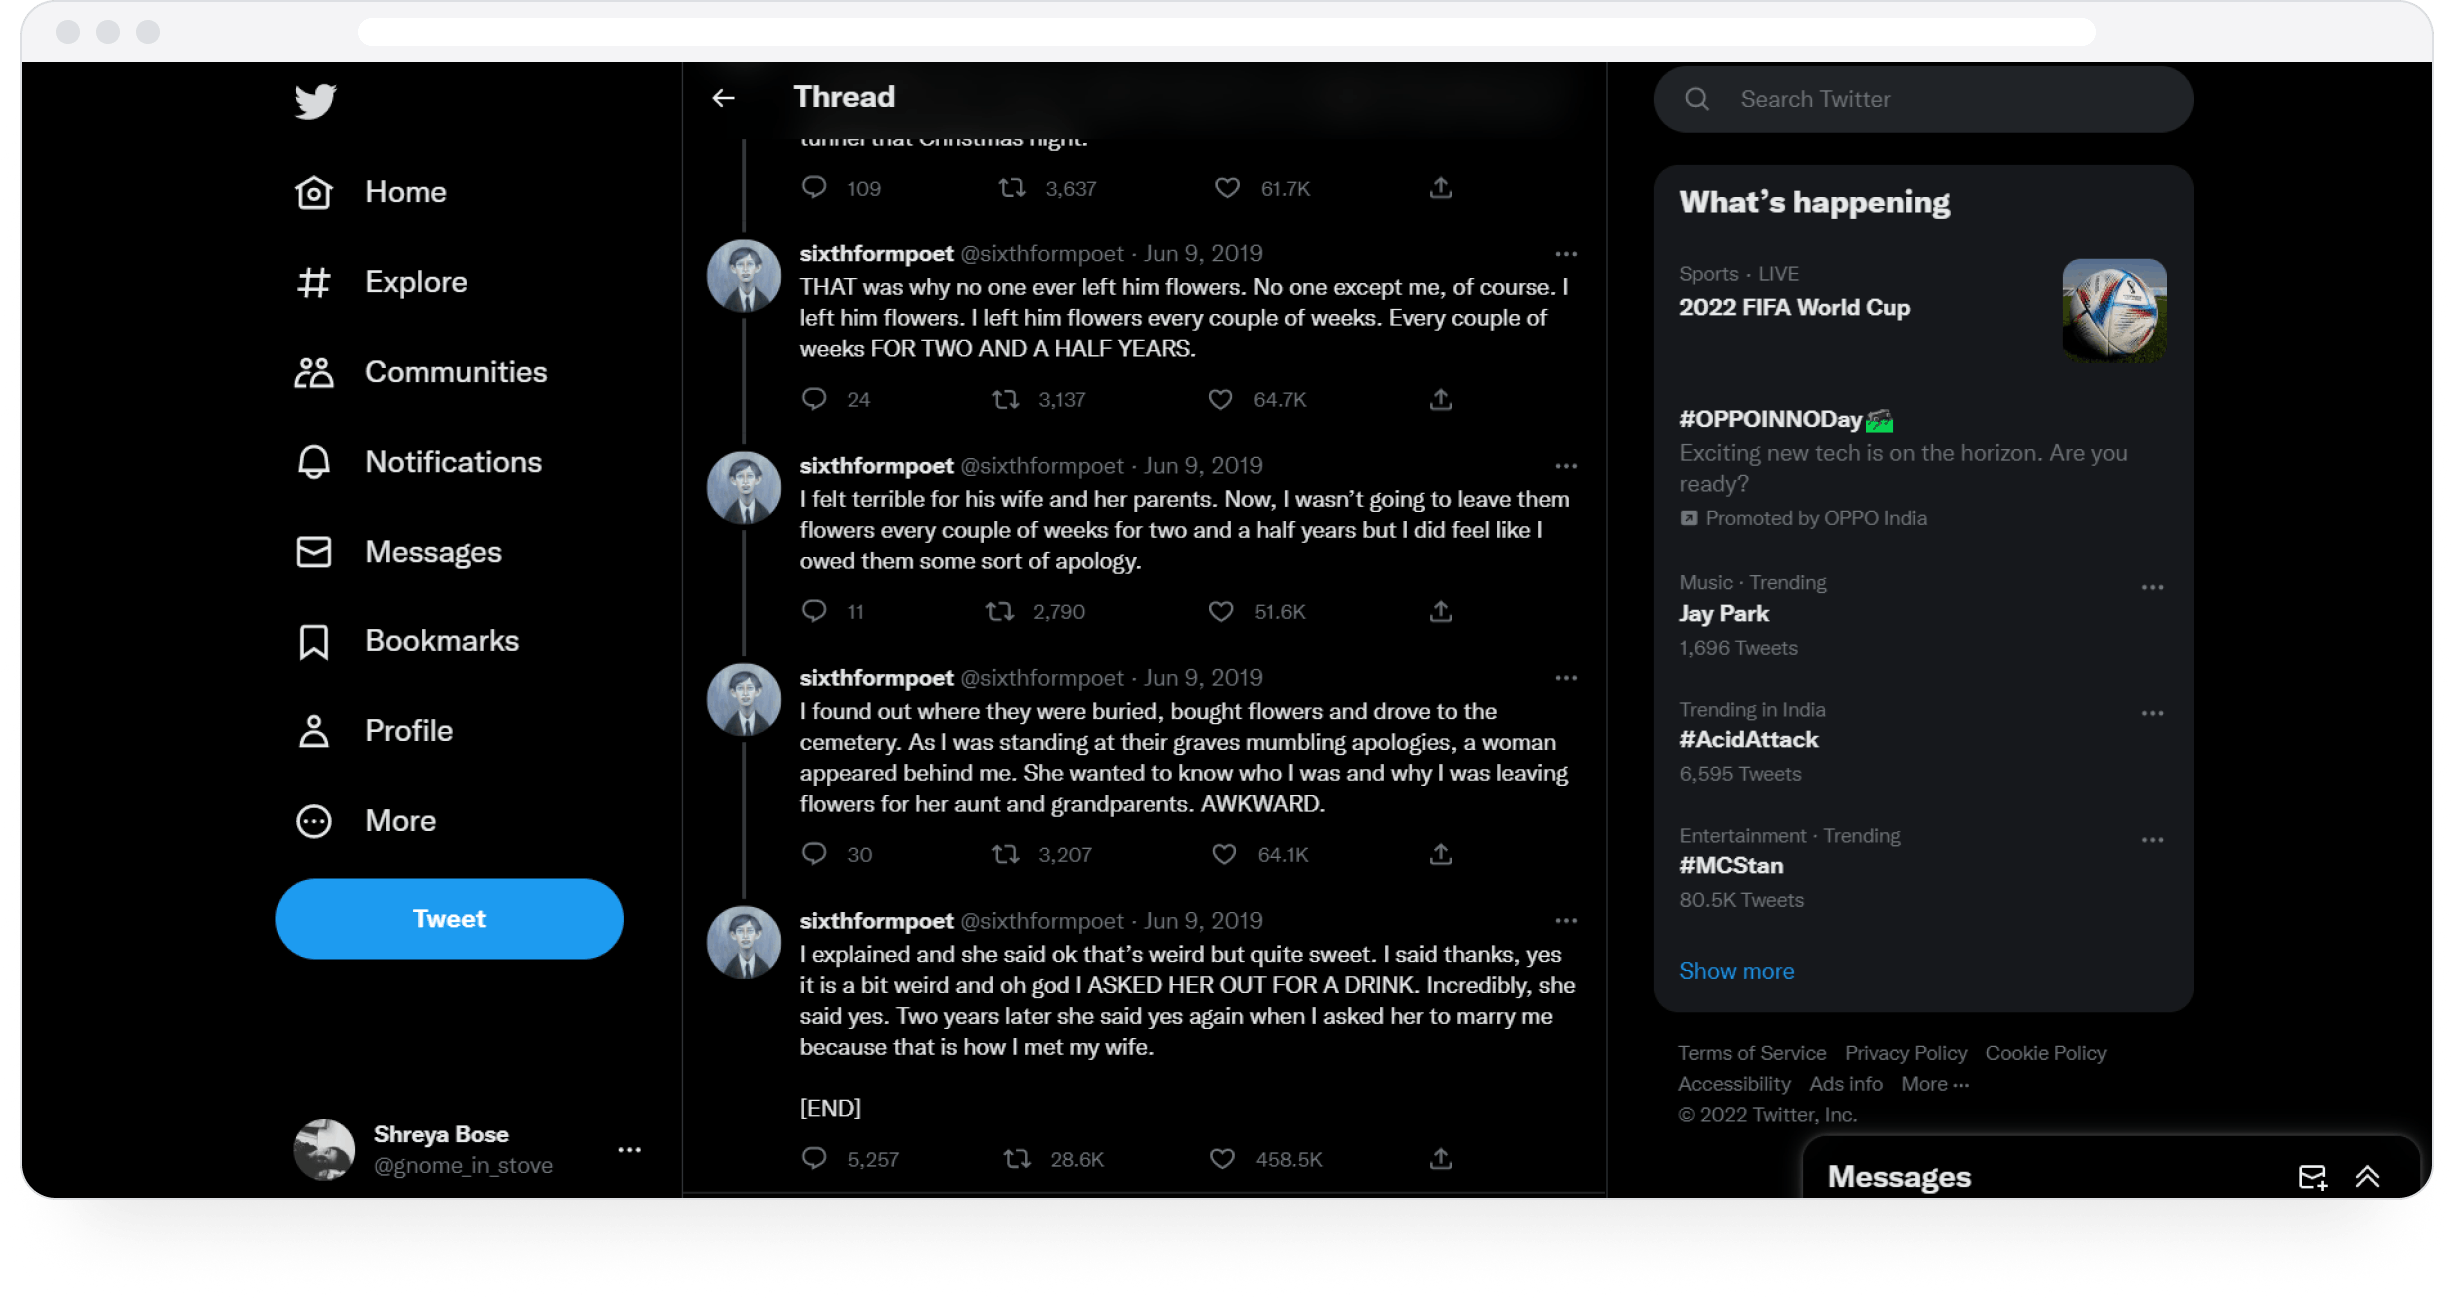The height and width of the screenshot is (1300, 2454).
Task: Click the back arrow in Thread view
Action: click(727, 97)
